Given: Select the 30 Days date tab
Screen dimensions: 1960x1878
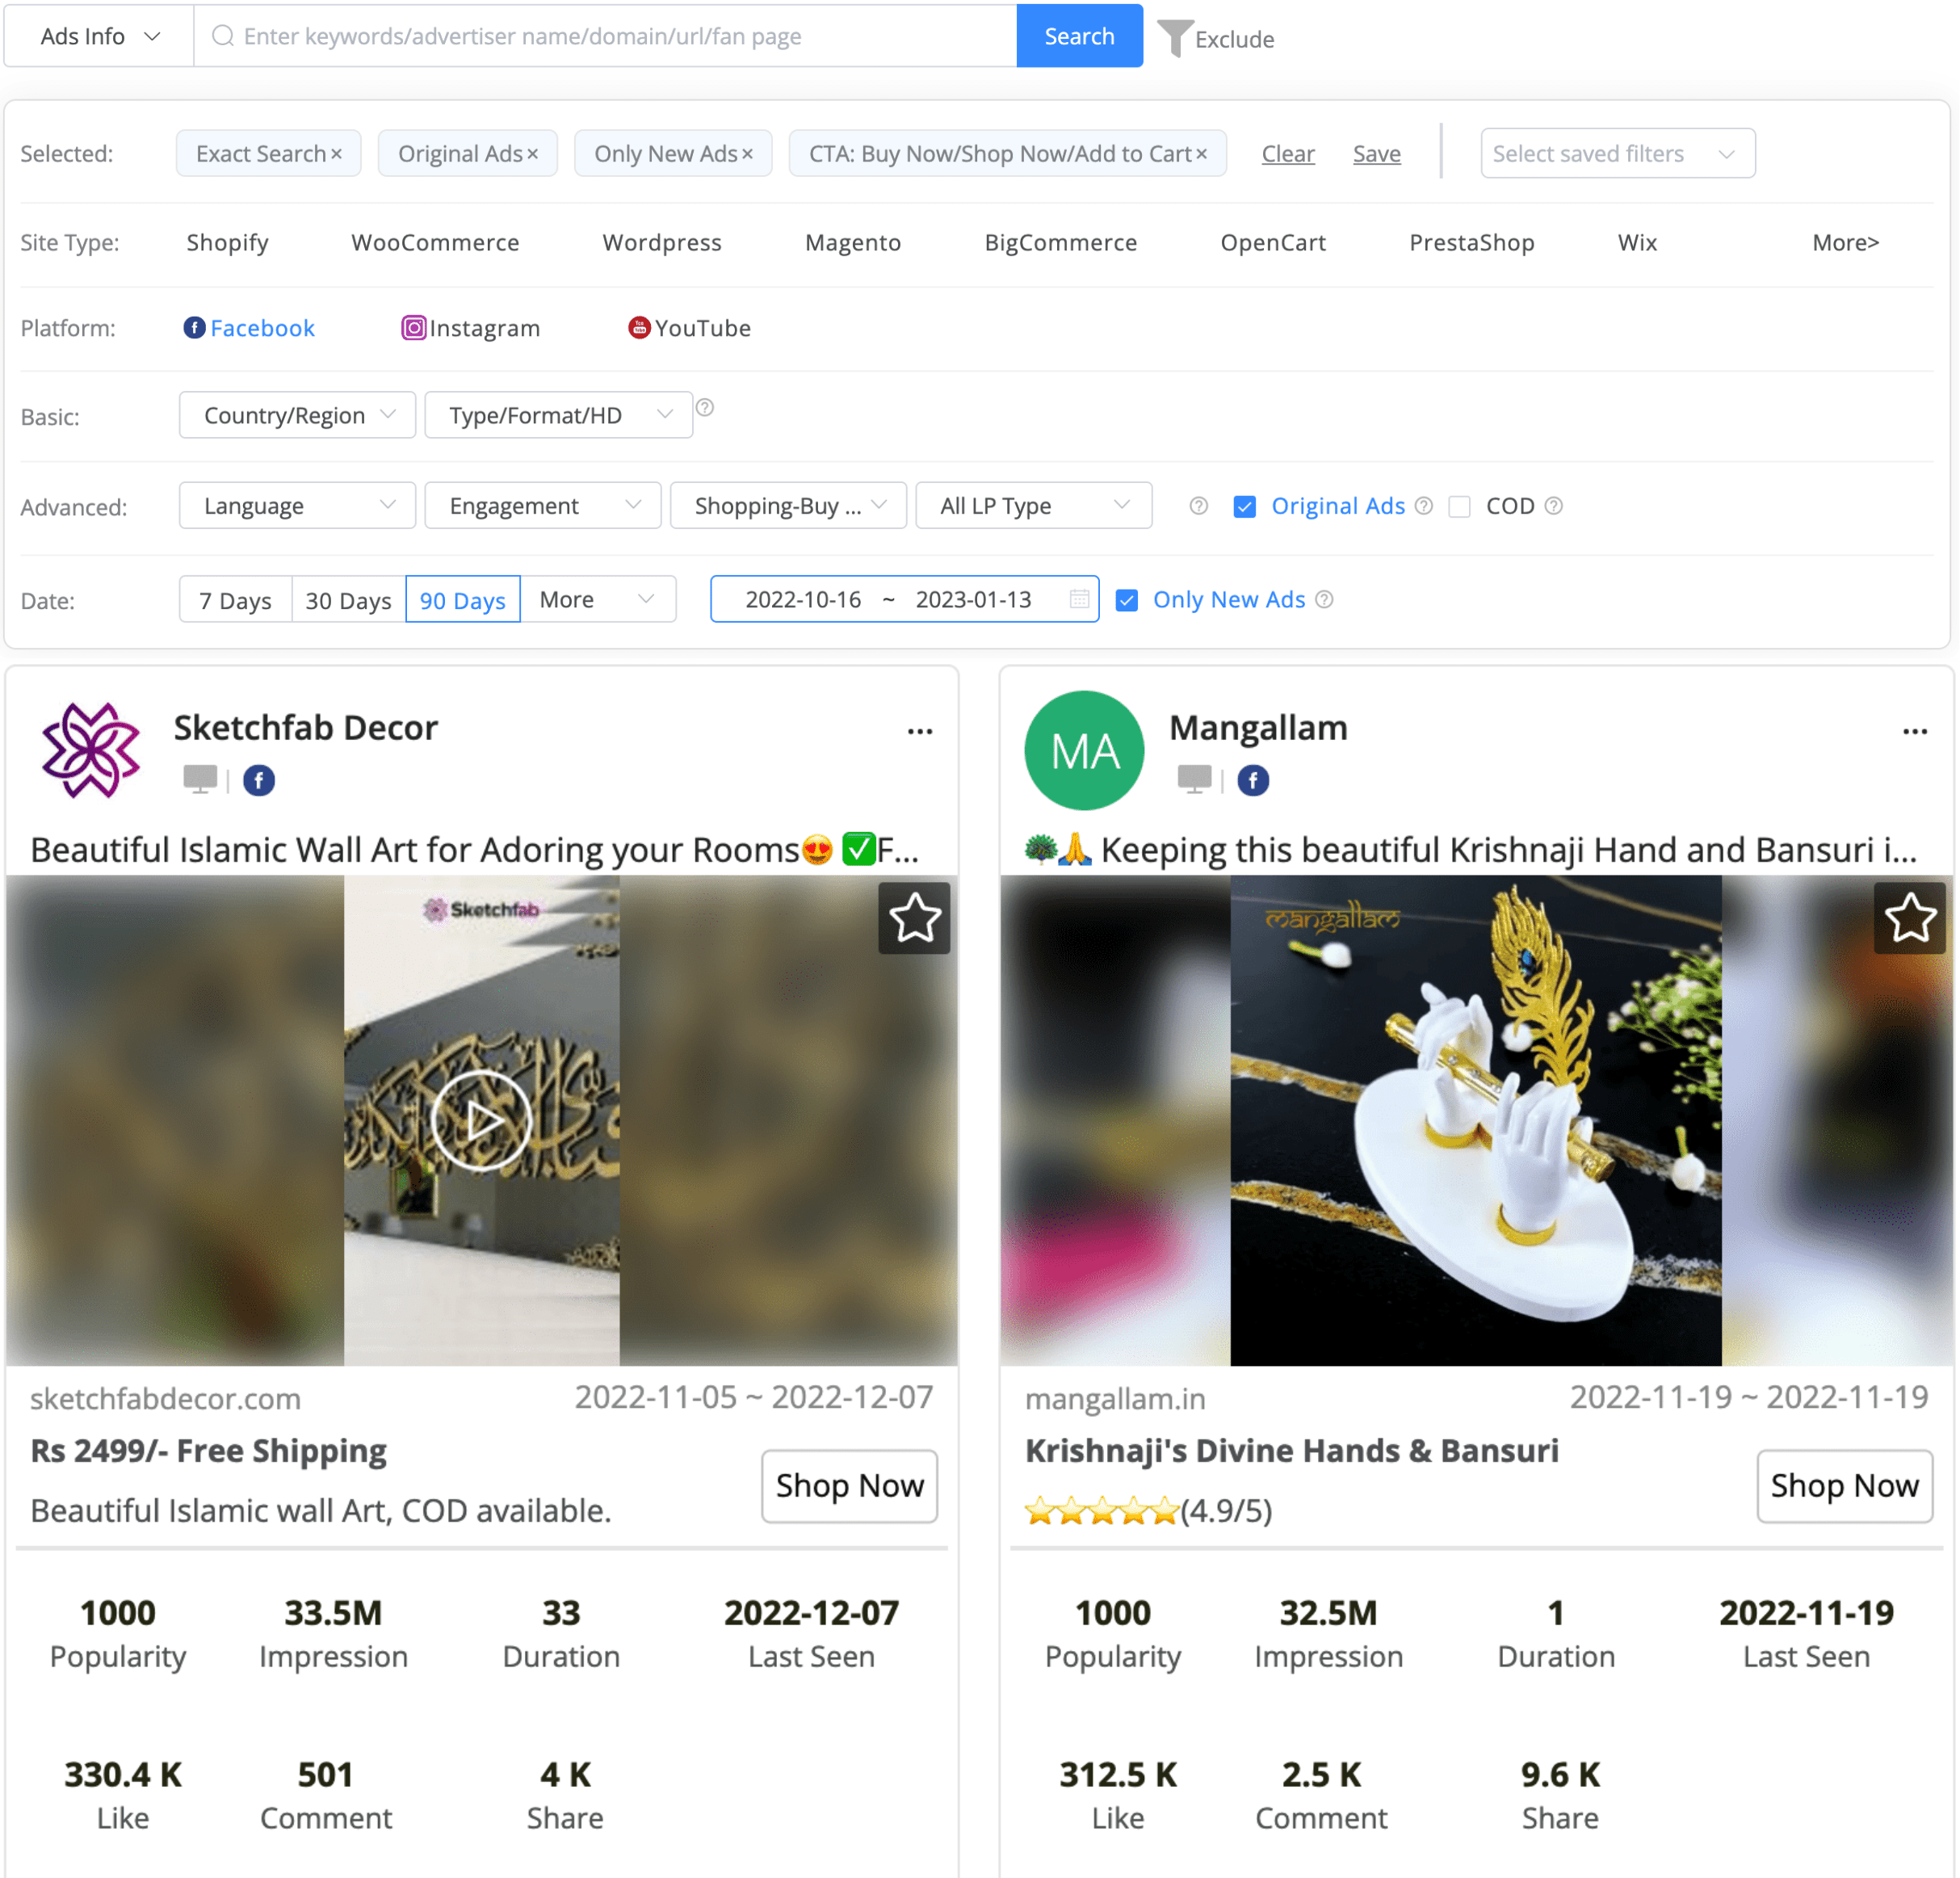Looking at the screenshot, I should coord(348,600).
